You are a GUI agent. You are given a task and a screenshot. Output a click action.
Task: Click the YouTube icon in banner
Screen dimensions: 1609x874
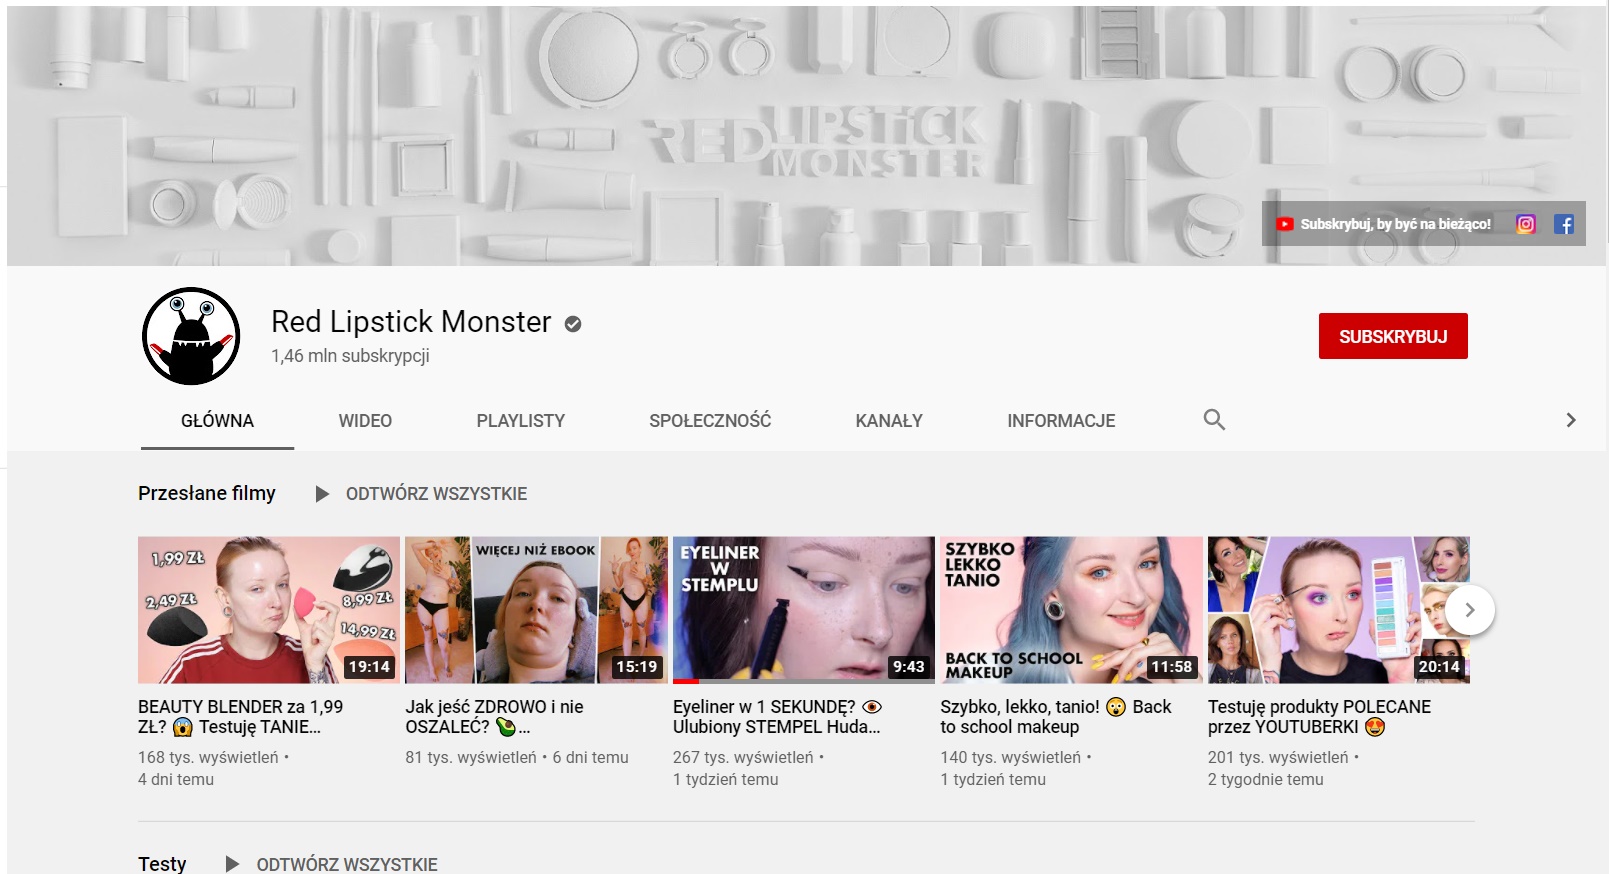point(1284,224)
